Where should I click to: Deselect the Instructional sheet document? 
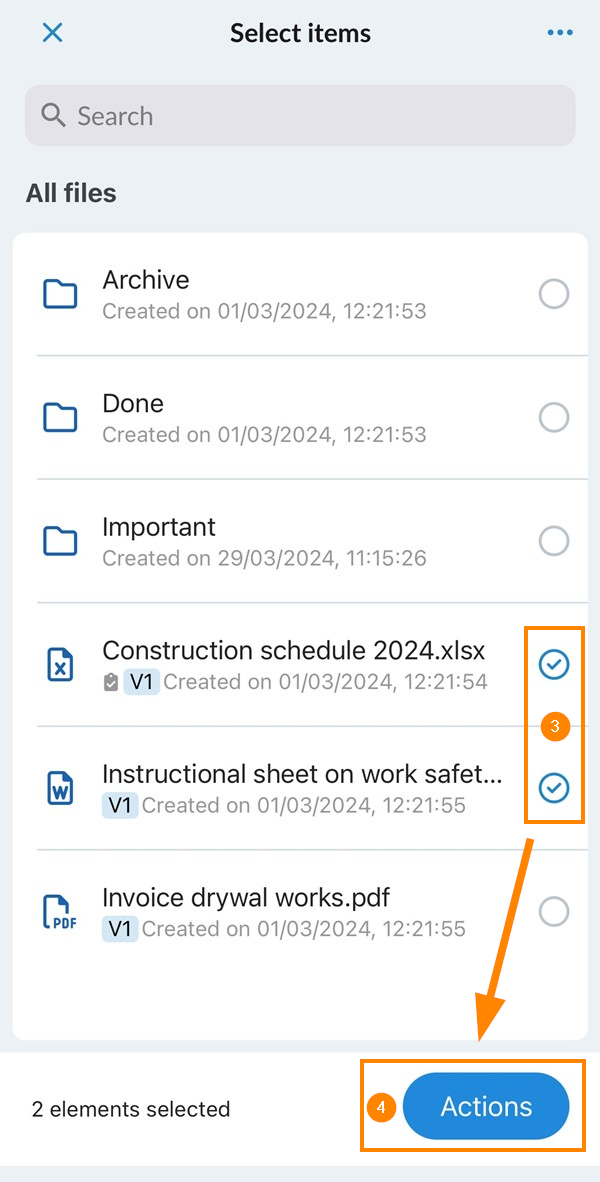pyautogui.click(x=553, y=788)
